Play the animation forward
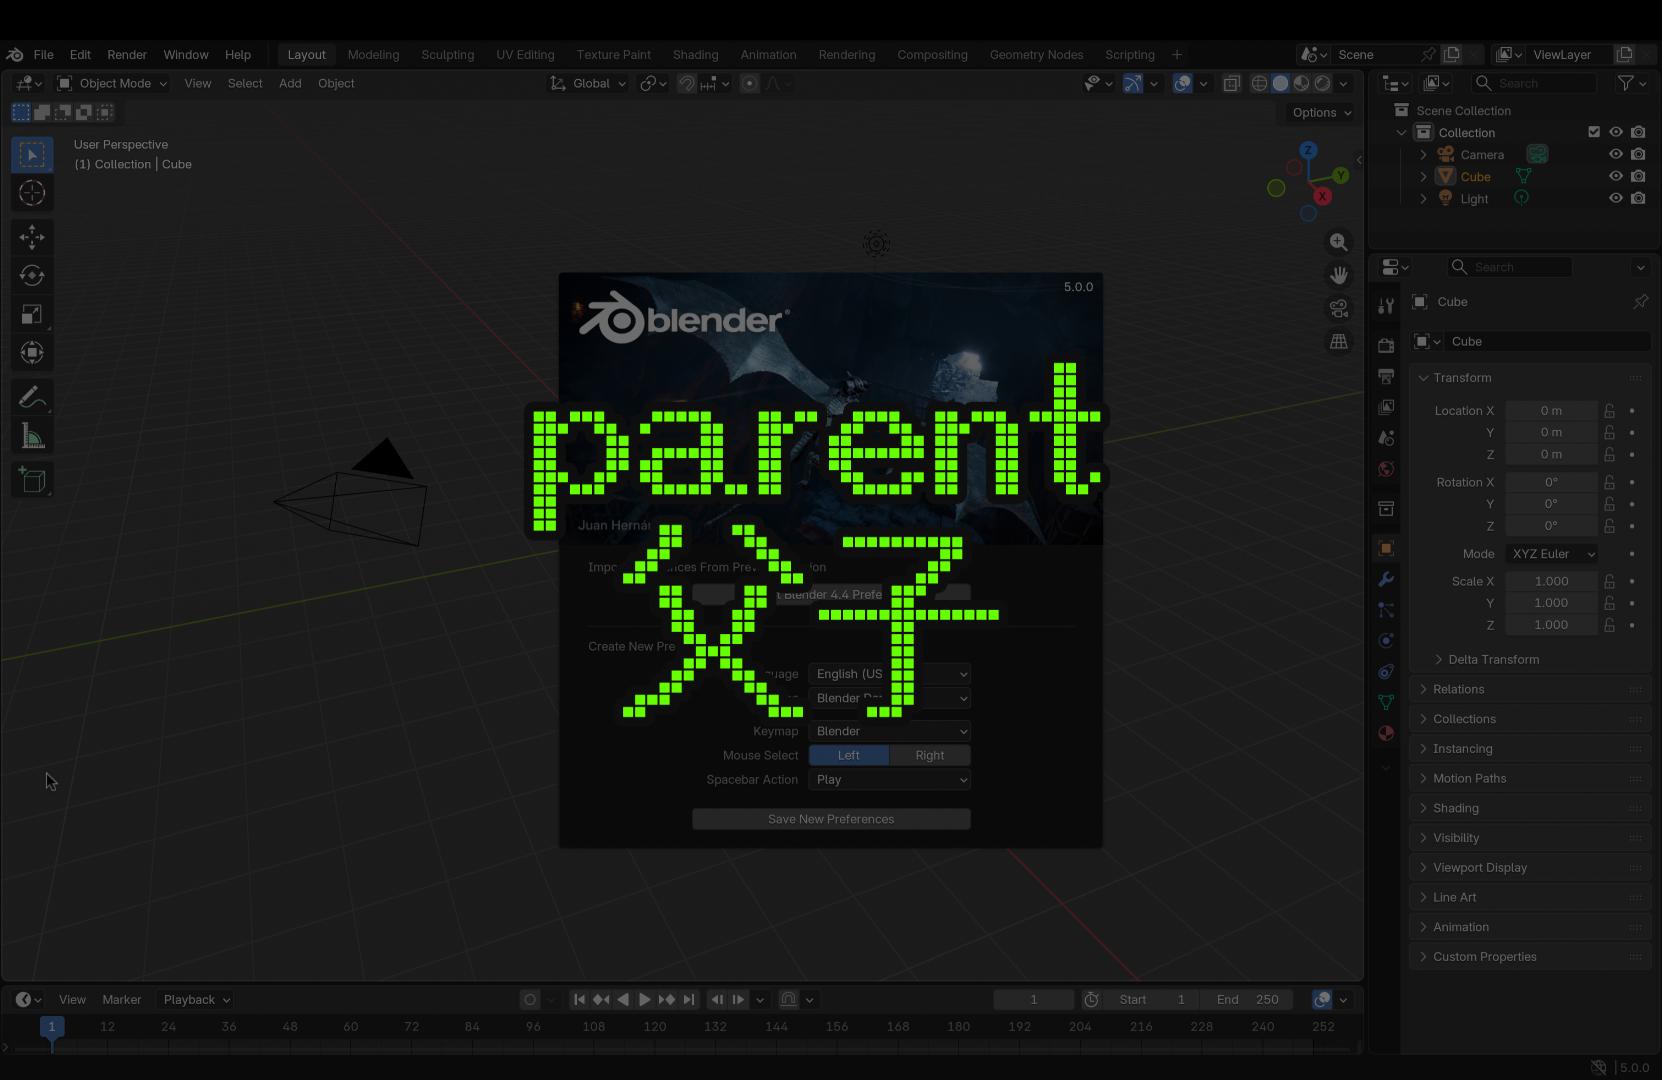1662x1080 pixels. [644, 999]
